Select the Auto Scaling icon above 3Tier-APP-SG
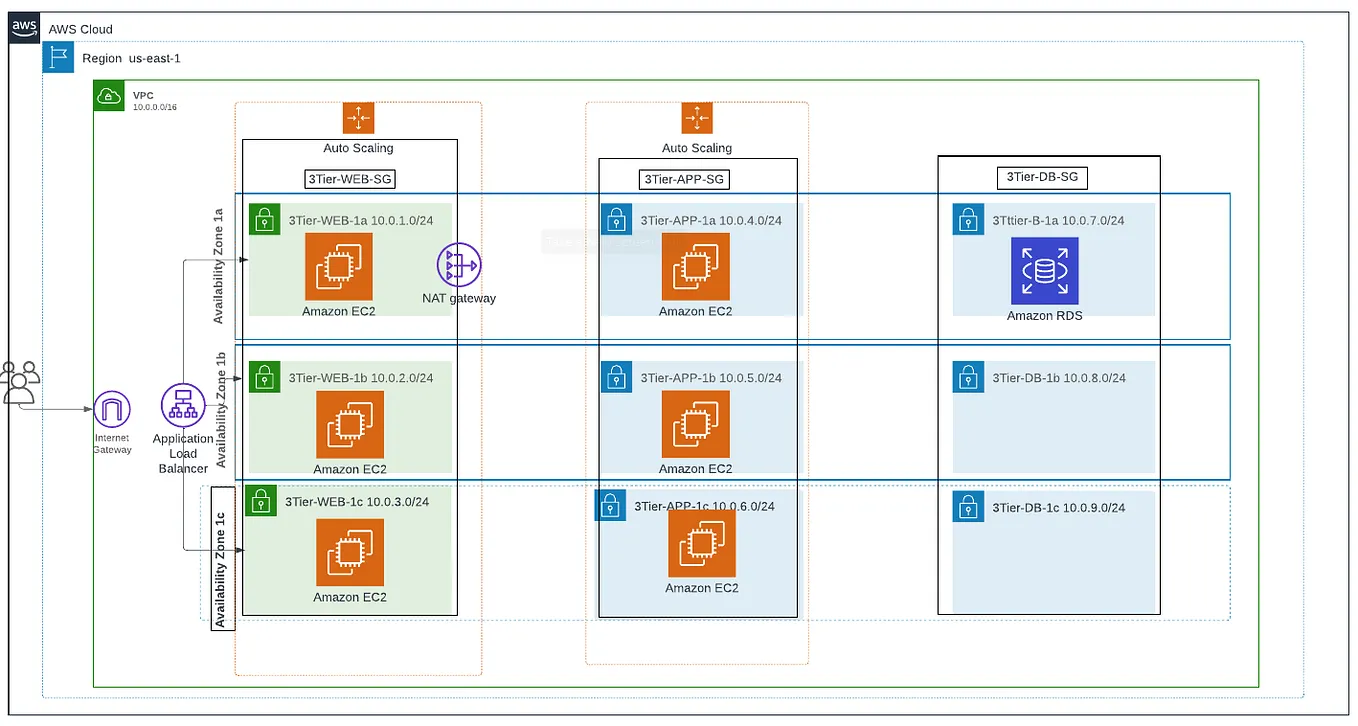Screen dimensions: 1358x726 pyautogui.click(x=697, y=117)
